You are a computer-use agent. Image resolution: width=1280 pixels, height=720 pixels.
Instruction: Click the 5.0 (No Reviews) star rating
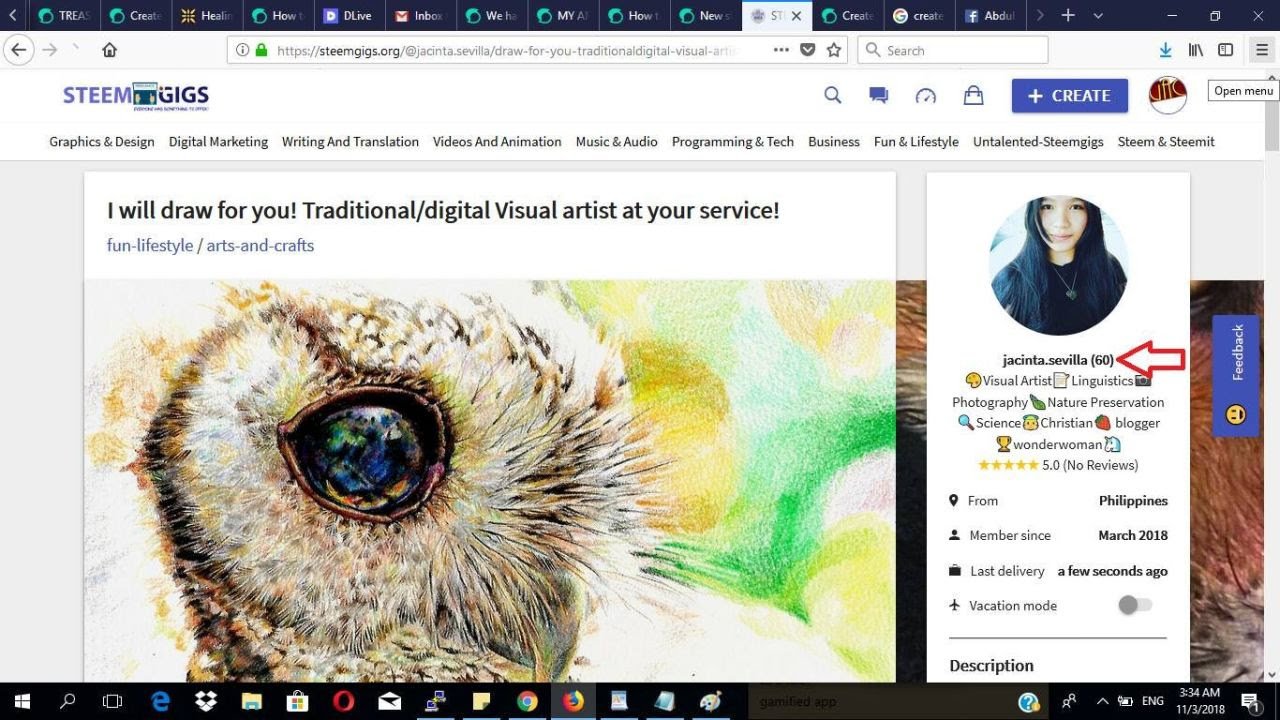(x=1058, y=465)
